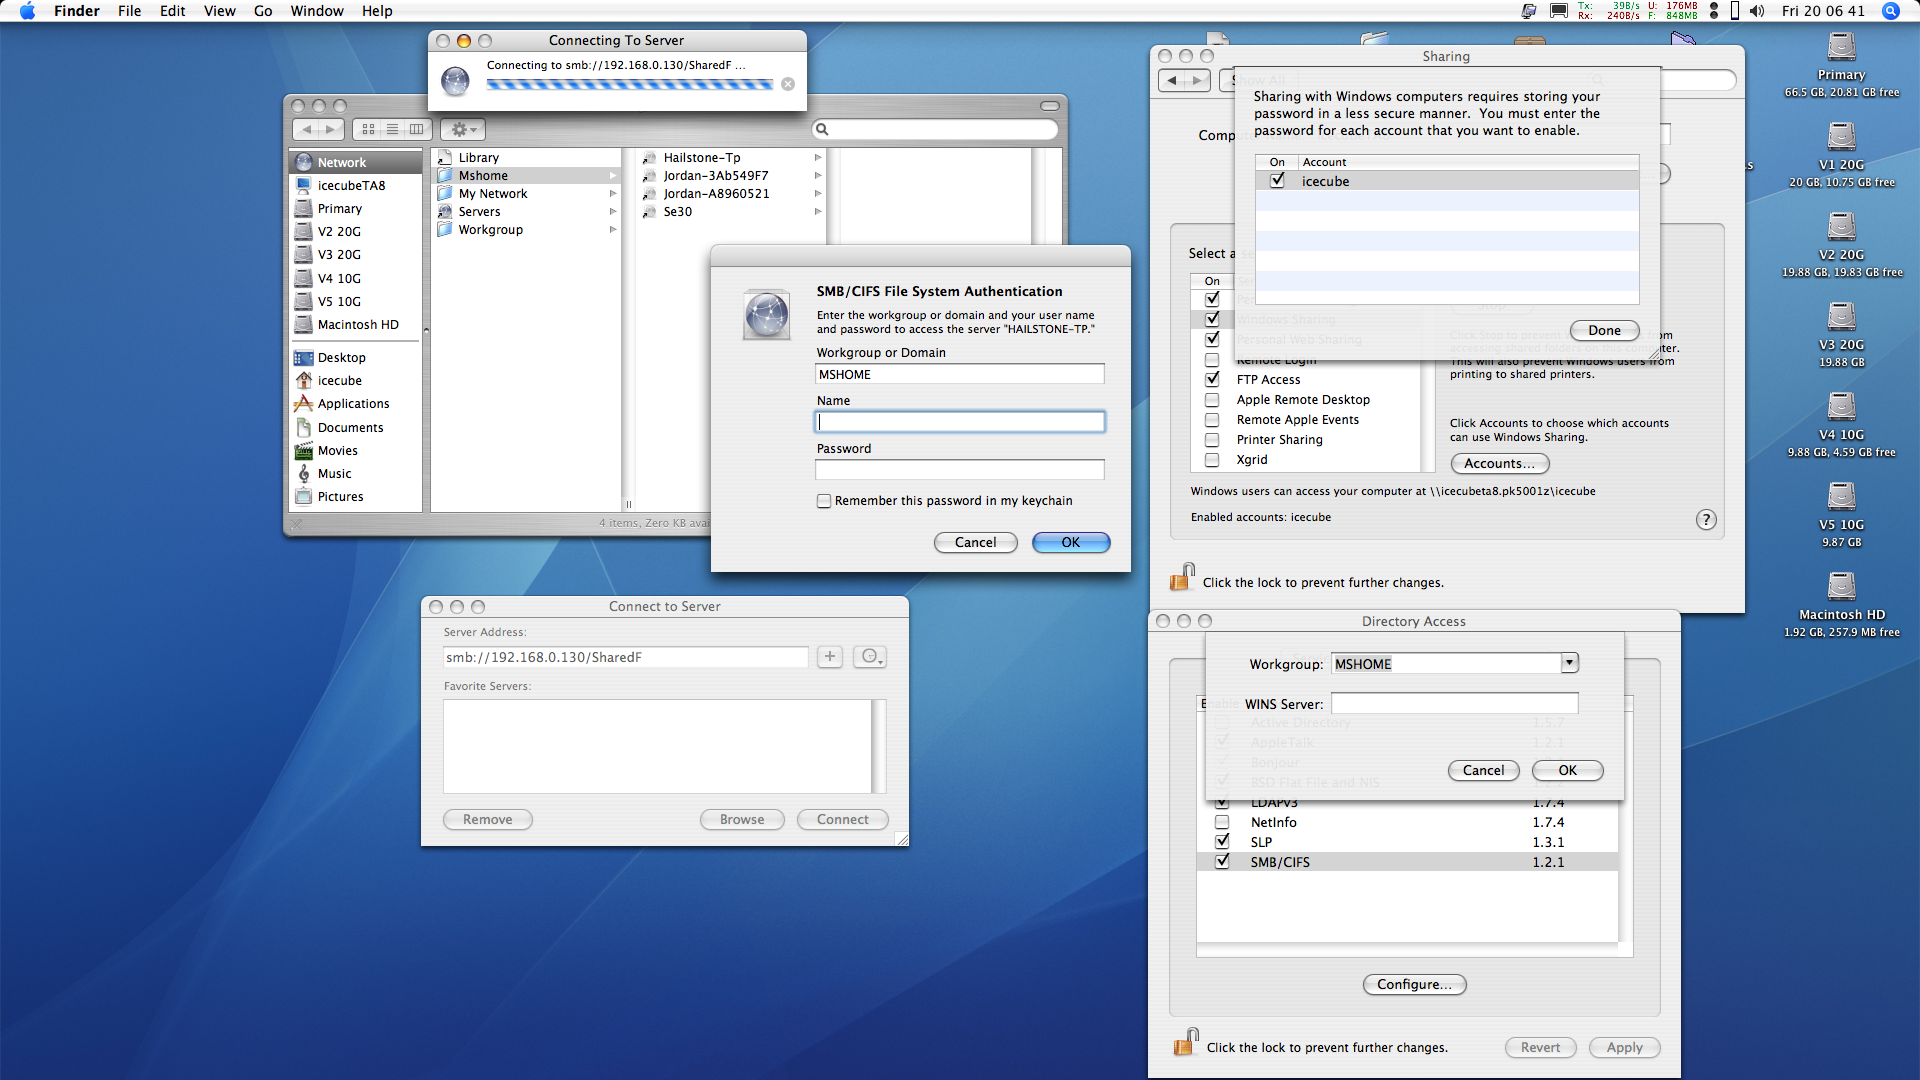Open Applications in Finder sidebar
The width and height of the screenshot is (1920, 1080).
(x=356, y=404)
